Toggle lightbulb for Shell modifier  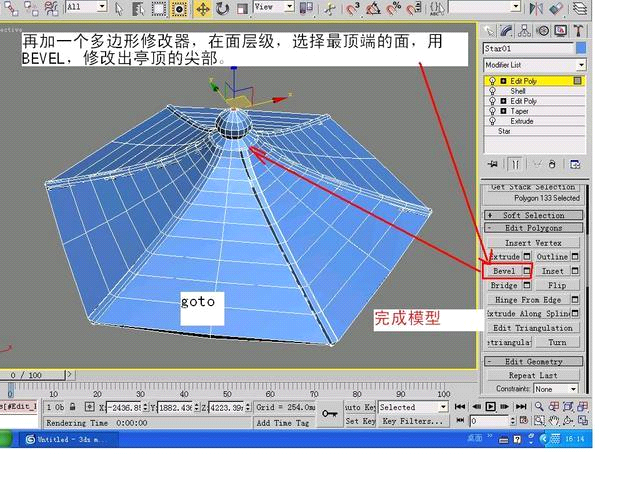click(x=492, y=91)
